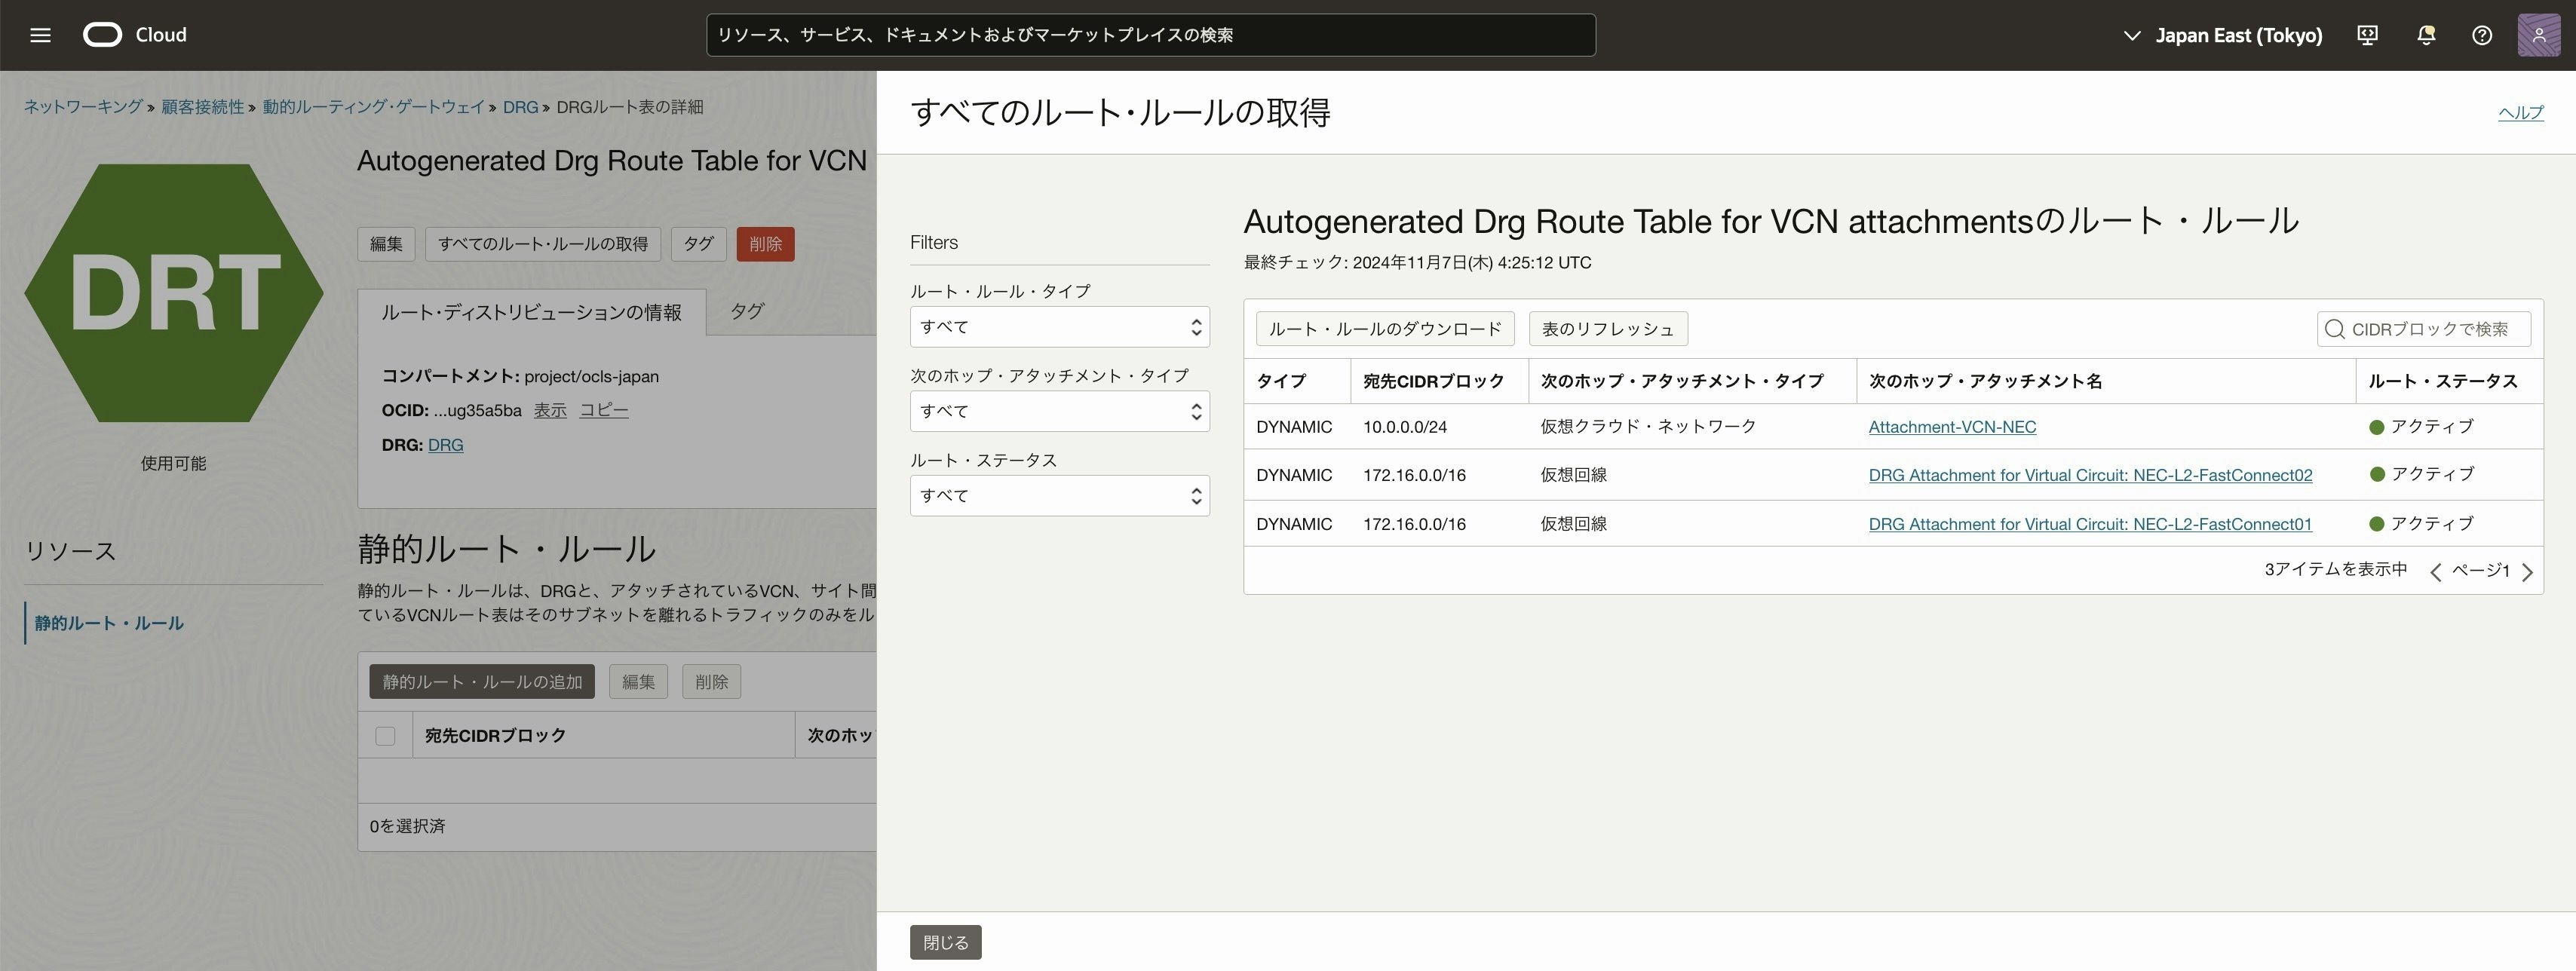Switch to the タグ tab
This screenshot has height=971, width=2576.
pos(746,311)
